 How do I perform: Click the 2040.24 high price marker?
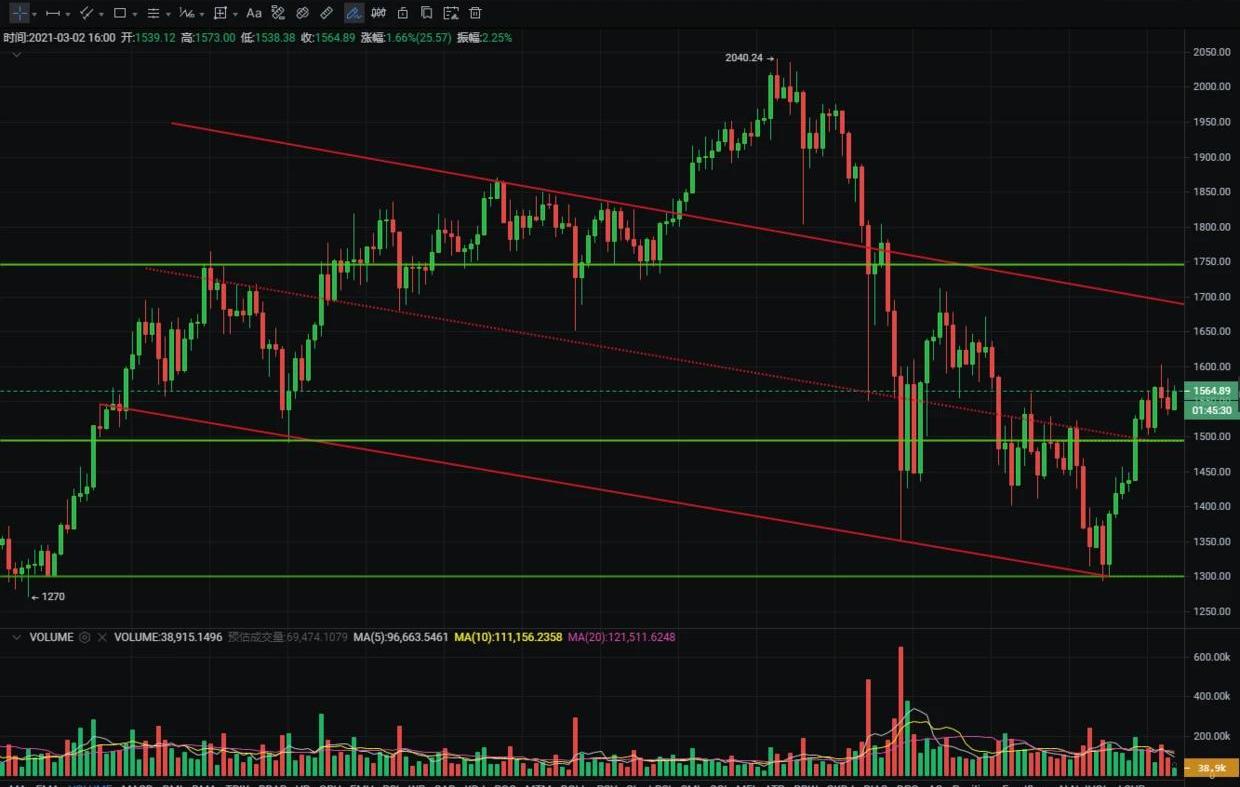[744, 58]
